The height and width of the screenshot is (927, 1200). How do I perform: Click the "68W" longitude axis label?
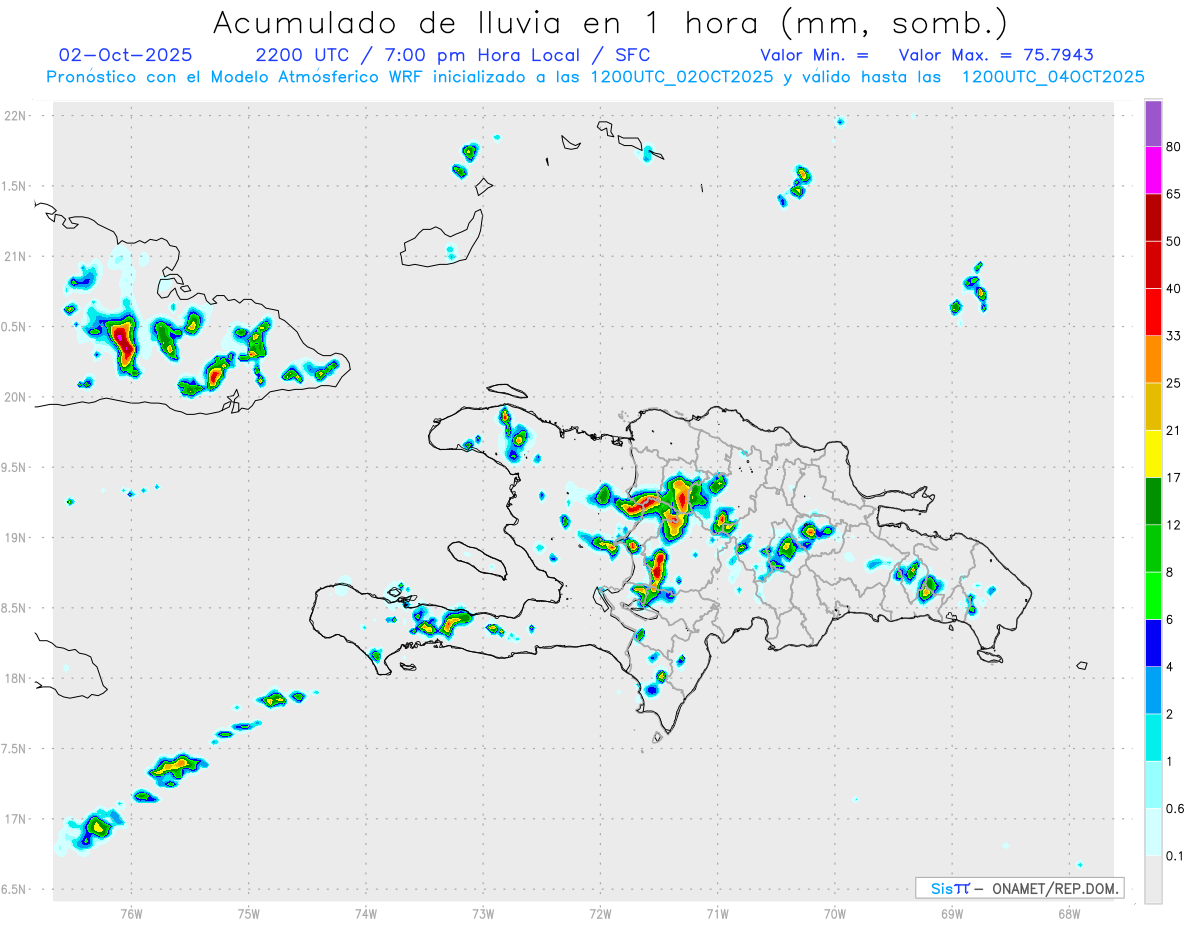(1069, 913)
